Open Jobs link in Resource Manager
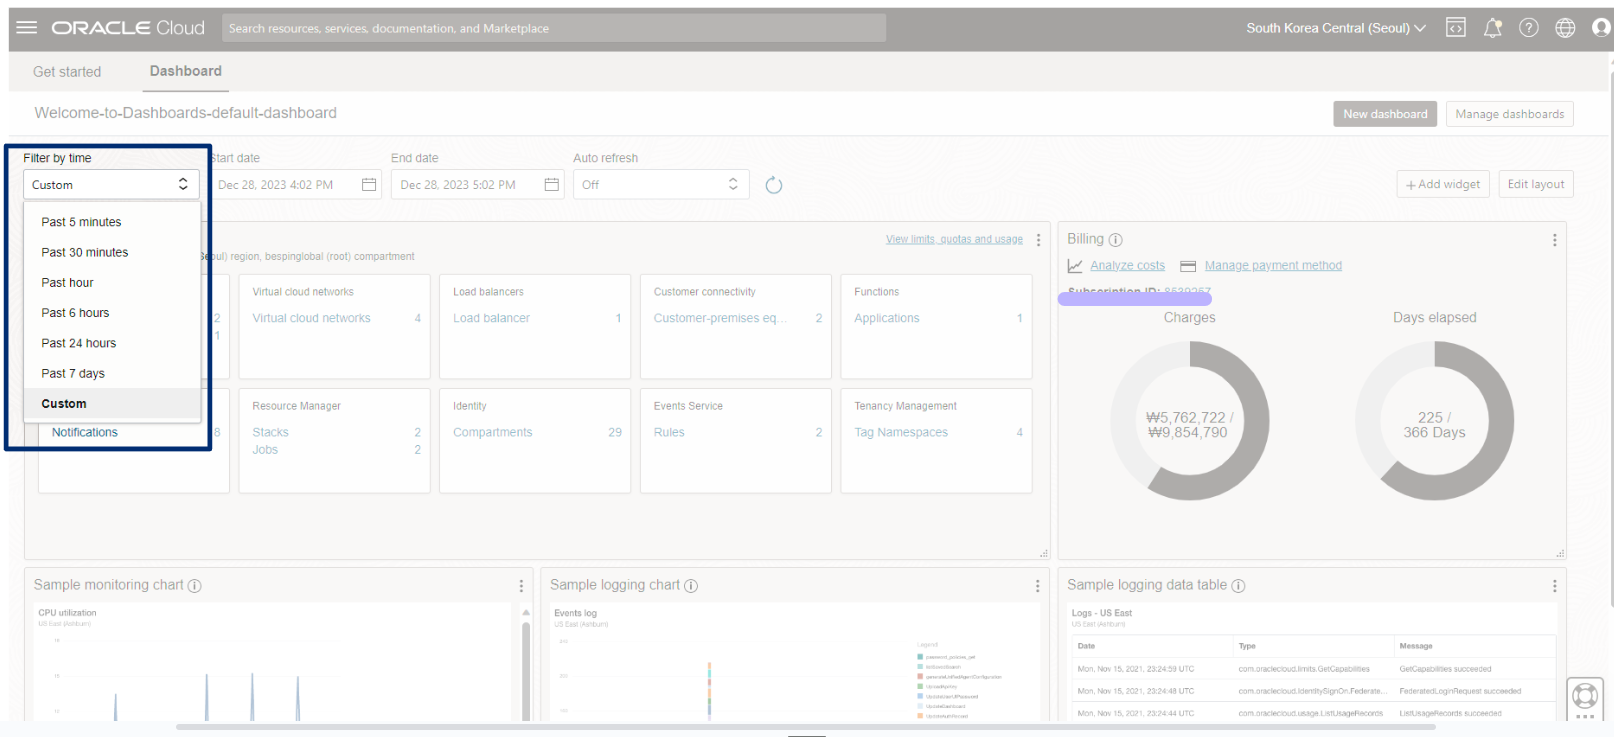Image resolution: width=1614 pixels, height=737 pixels. [265, 450]
